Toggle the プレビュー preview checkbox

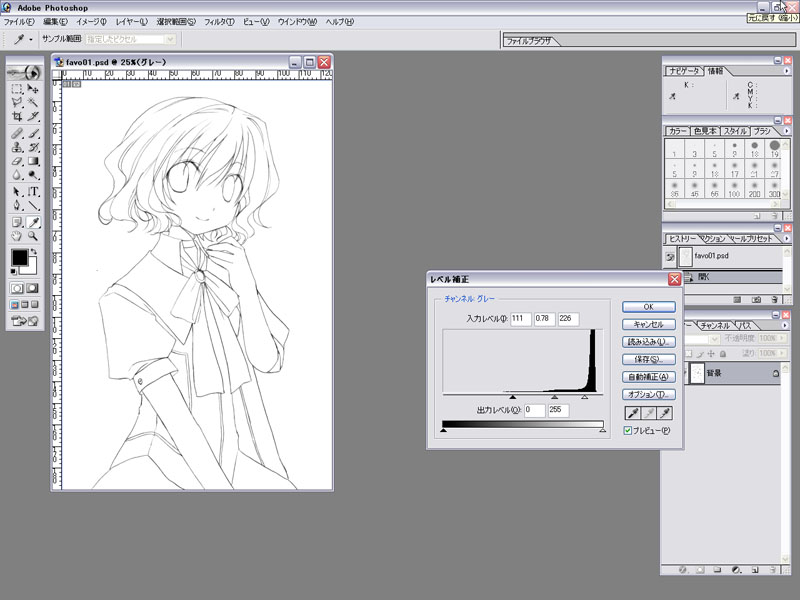(x=628, y=431)
